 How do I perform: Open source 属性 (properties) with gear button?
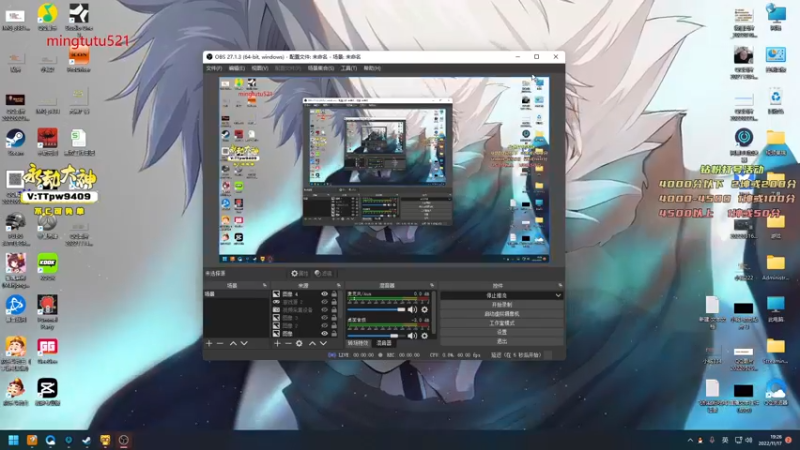(x=299, y=273)
